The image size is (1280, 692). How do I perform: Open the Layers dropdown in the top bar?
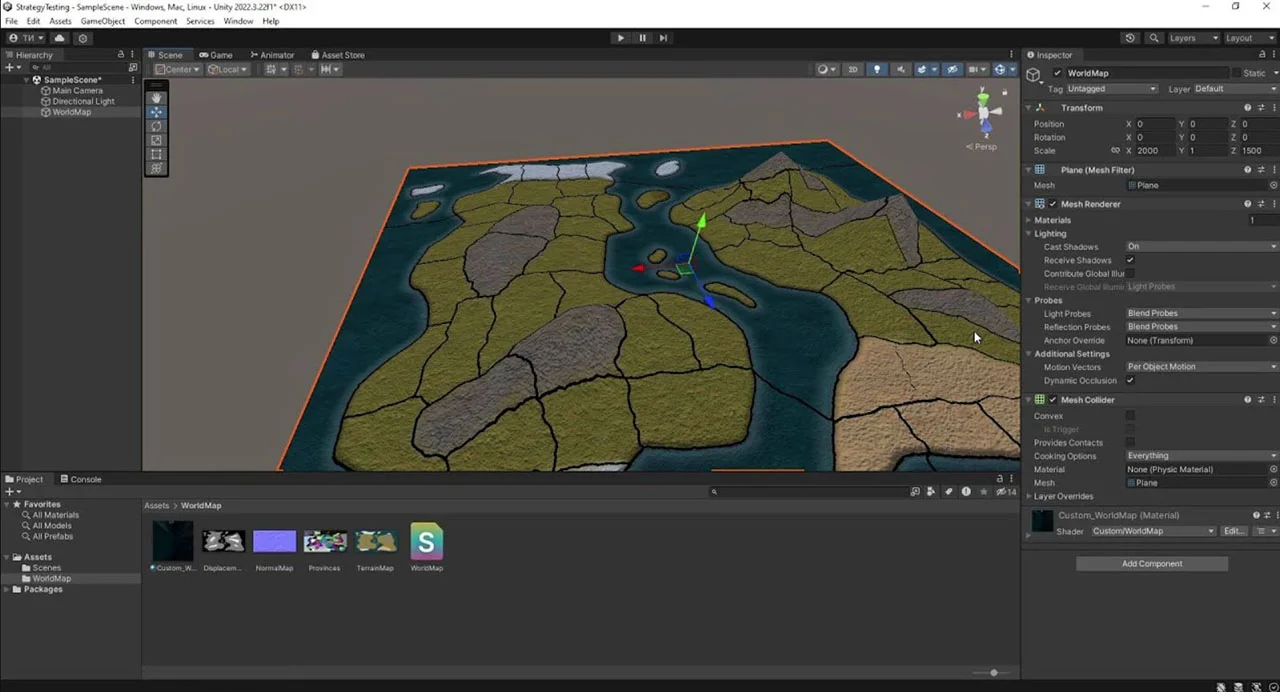pyautogui.click(x=1193, y=38)
